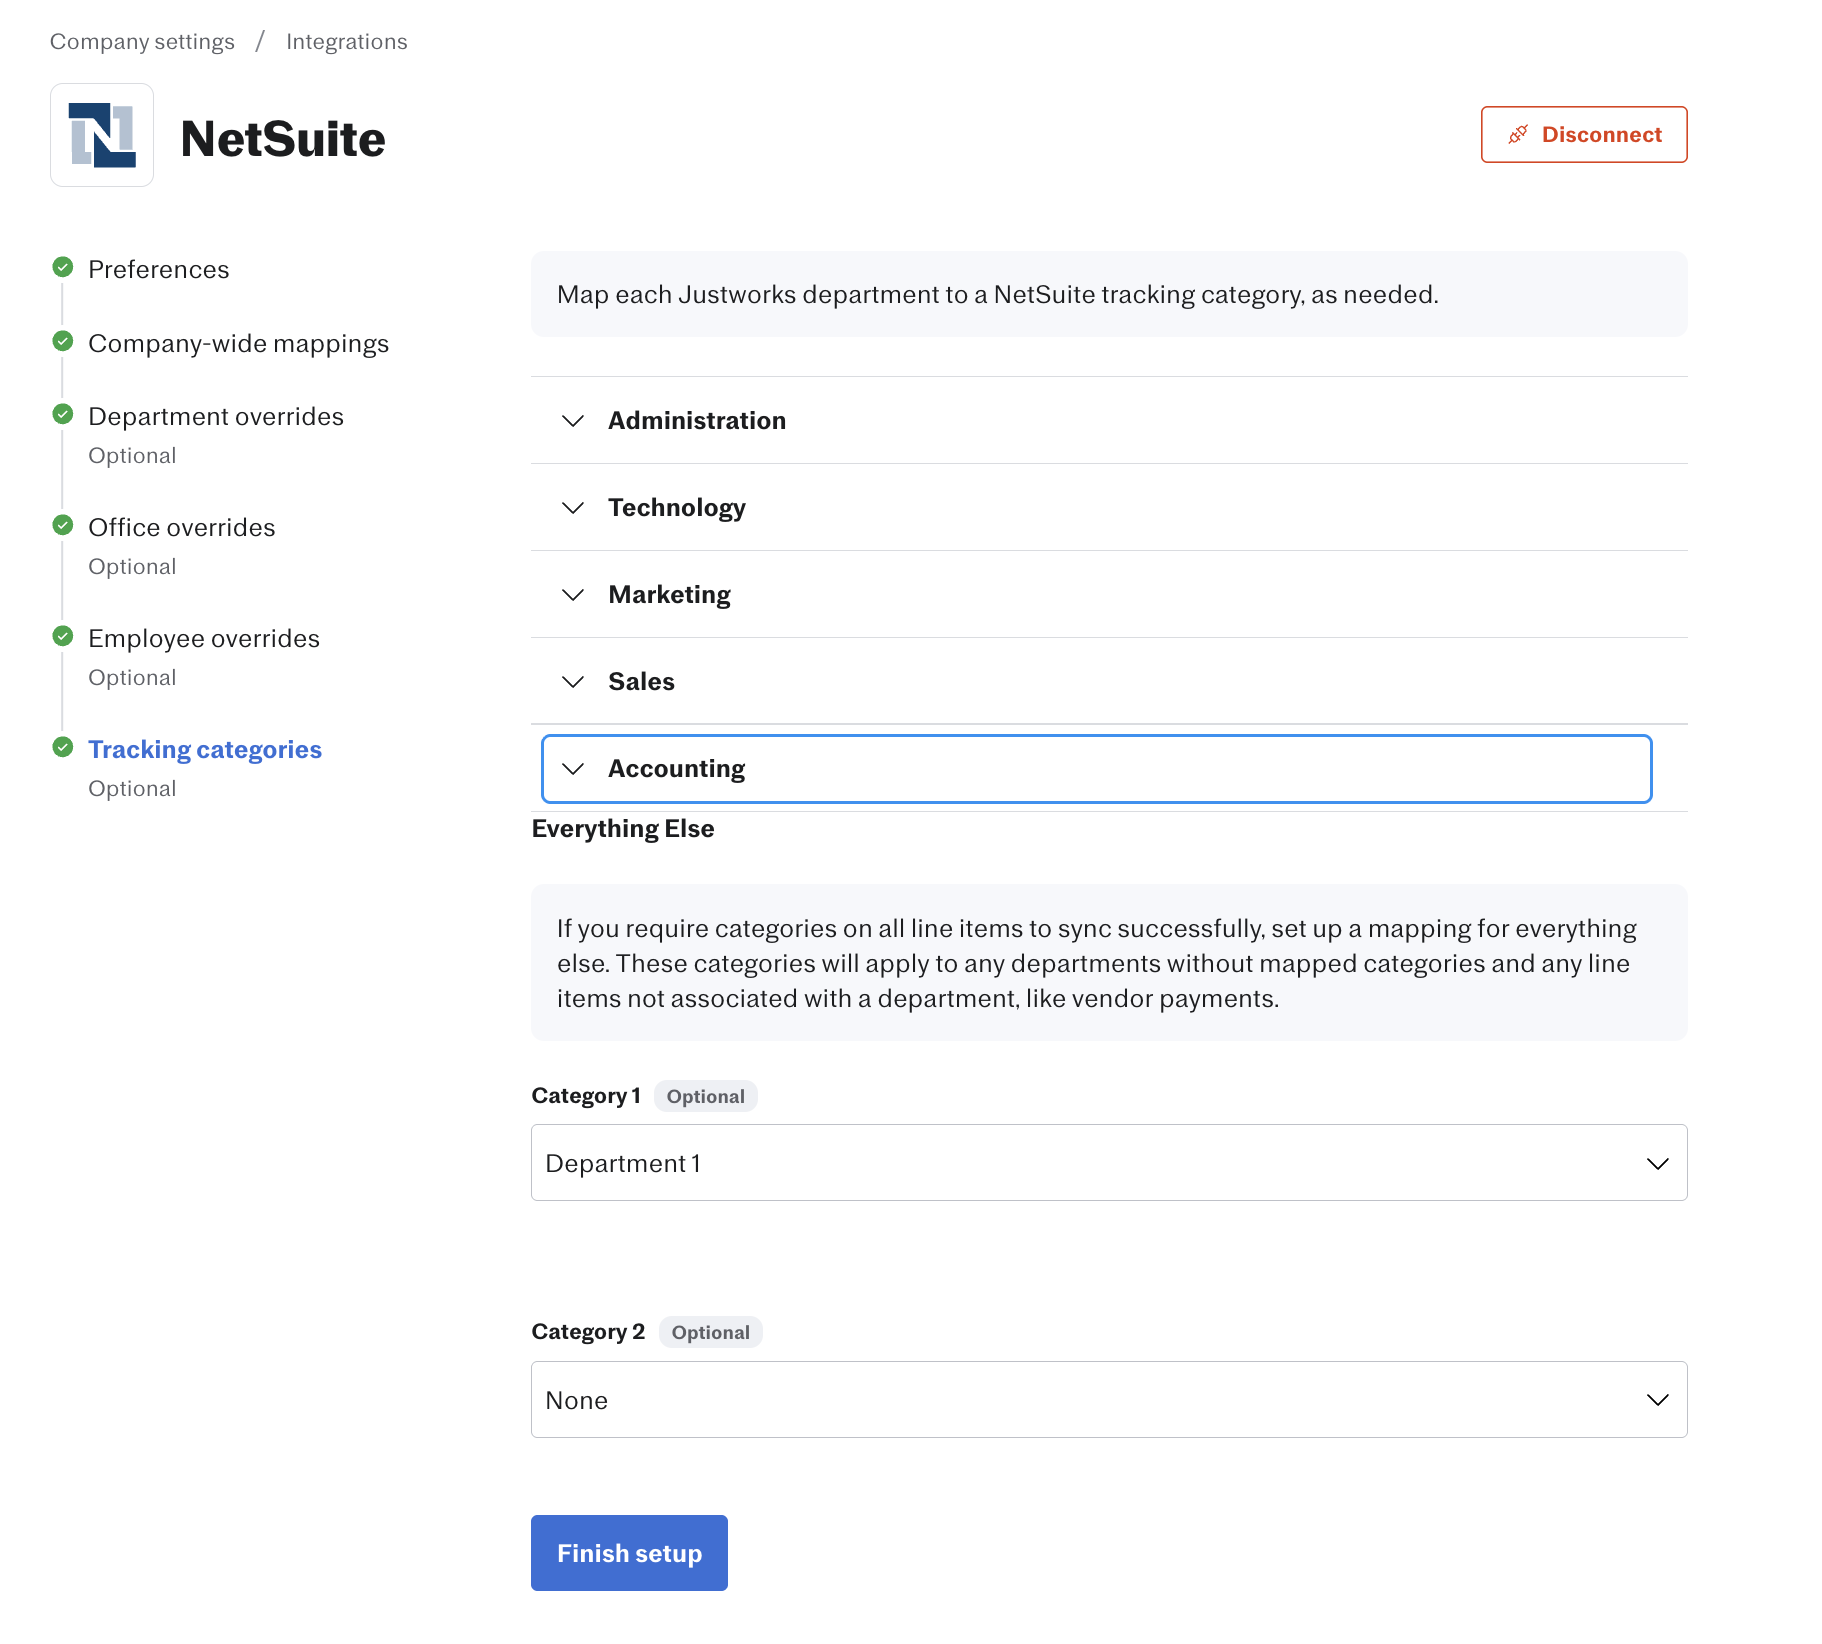Click the Category 2 label
The width and height of the screenshot is (1822, 1644).
click(588, 1332)
